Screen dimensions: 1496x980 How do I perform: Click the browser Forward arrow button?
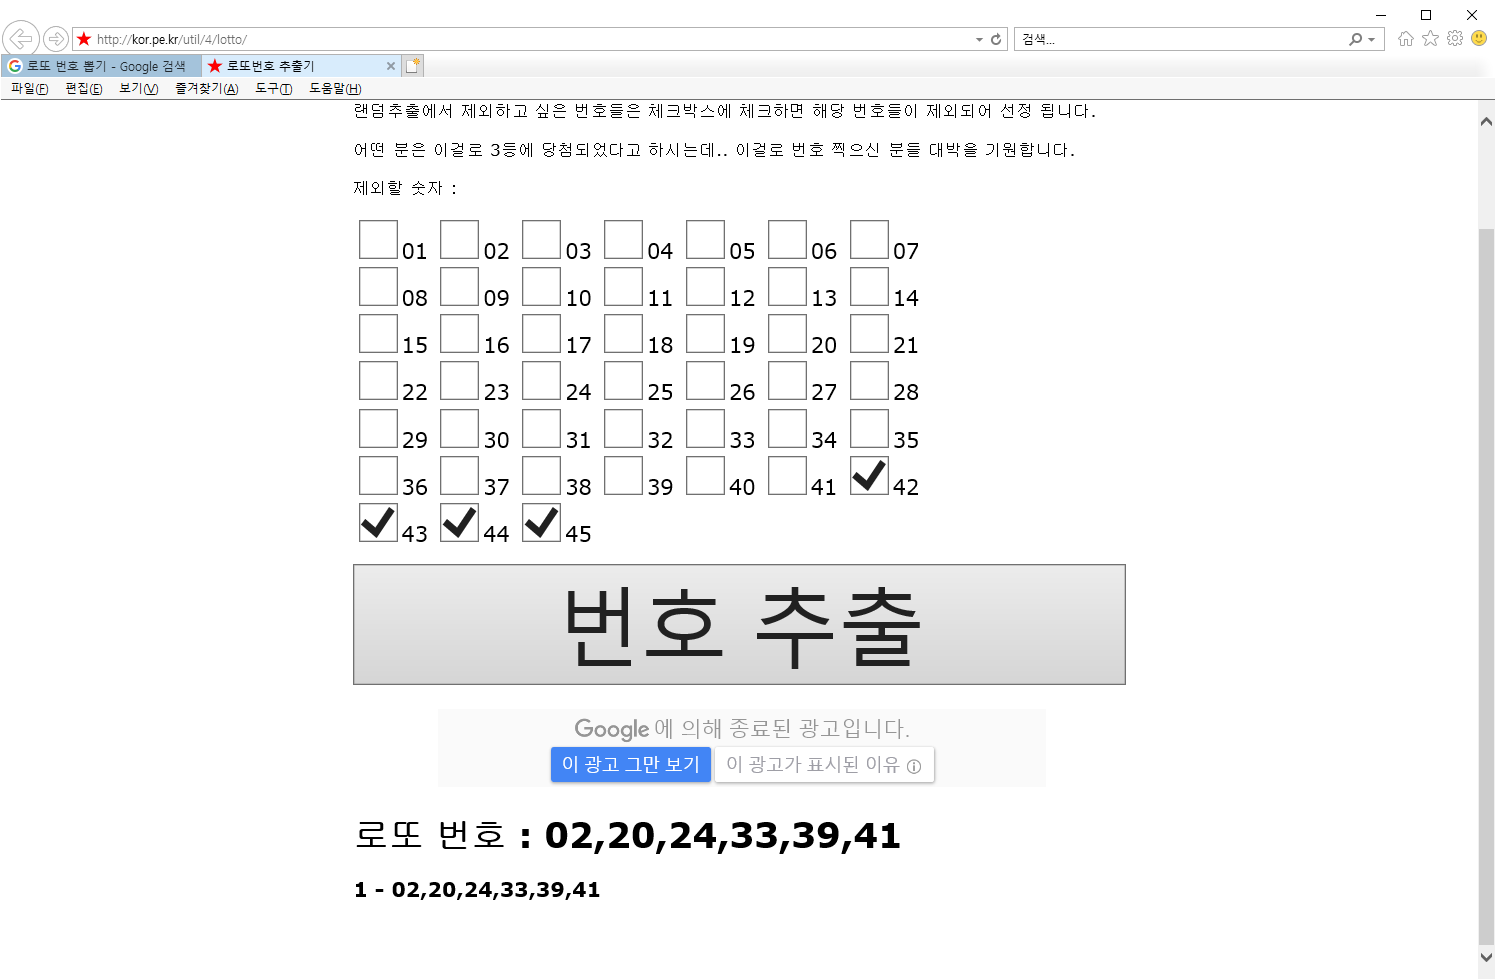(56, 39)
